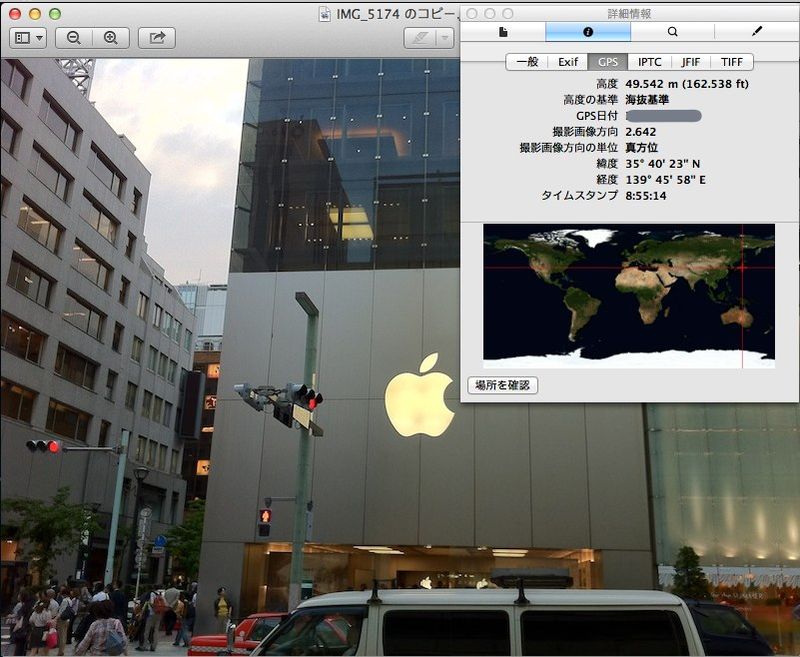Click the image direction value 2.642
Viewport: 800px width, 657px height.
click(x=641, y=132)
